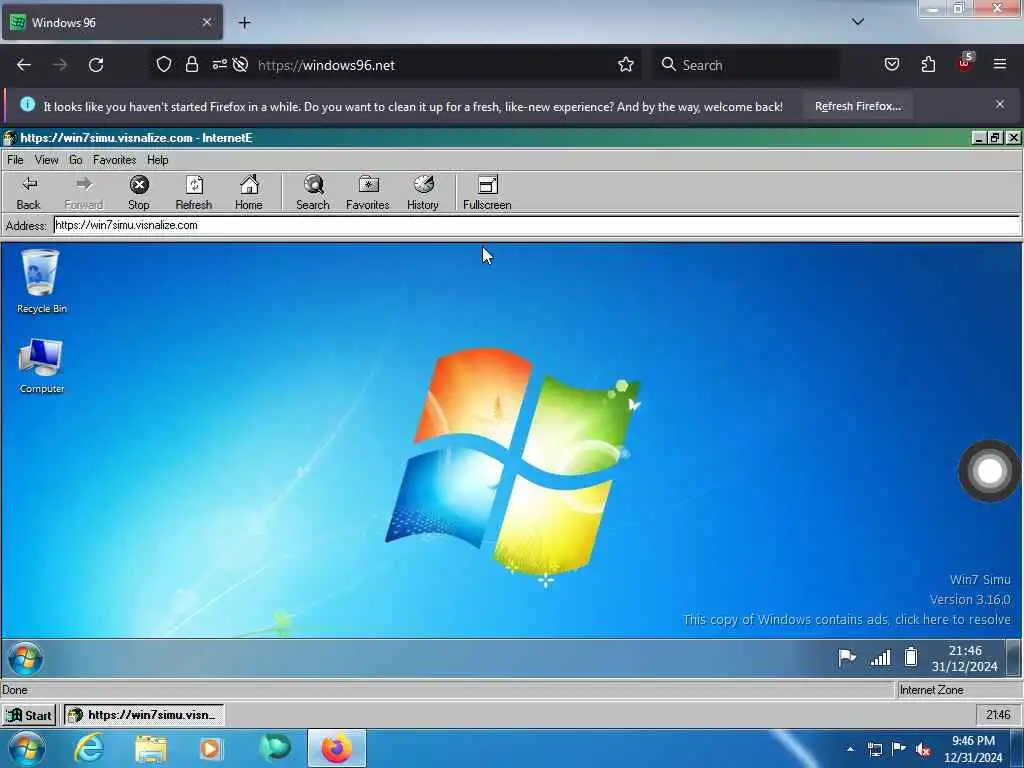Click the muted volume icon in host tray

coord(923,749)
